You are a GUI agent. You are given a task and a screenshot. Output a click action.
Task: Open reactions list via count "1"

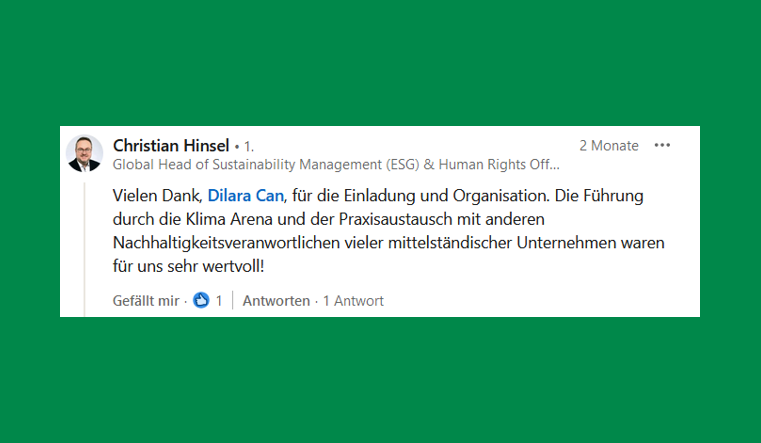pyautogui.click(x=219, y=300)
